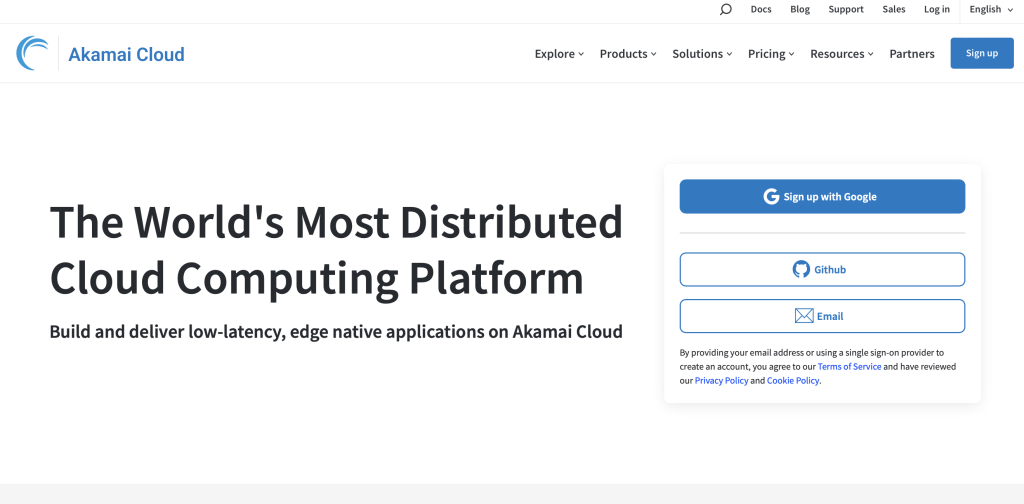
Task: Click the Google logo in the Sign up with Google button
Action: (x=771, y=197)
